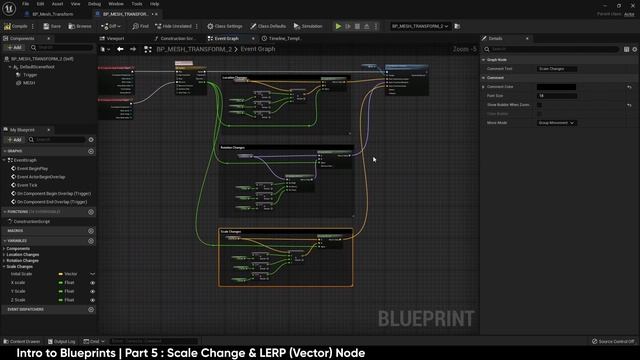640x360 pixels.
Task: Click debug object locate icon
Action: 458,26
